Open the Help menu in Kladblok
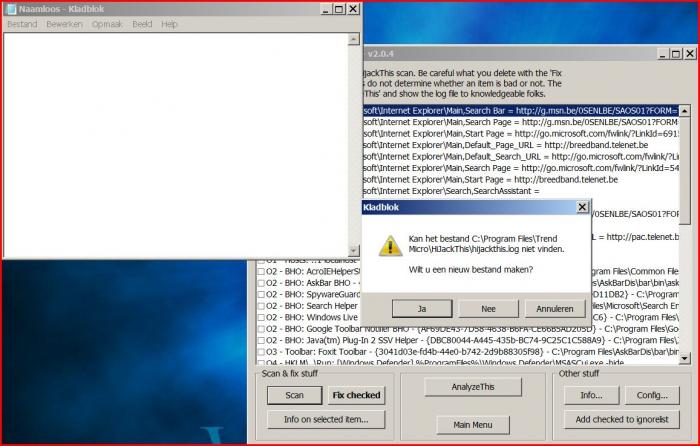 (x=169, y=24)
